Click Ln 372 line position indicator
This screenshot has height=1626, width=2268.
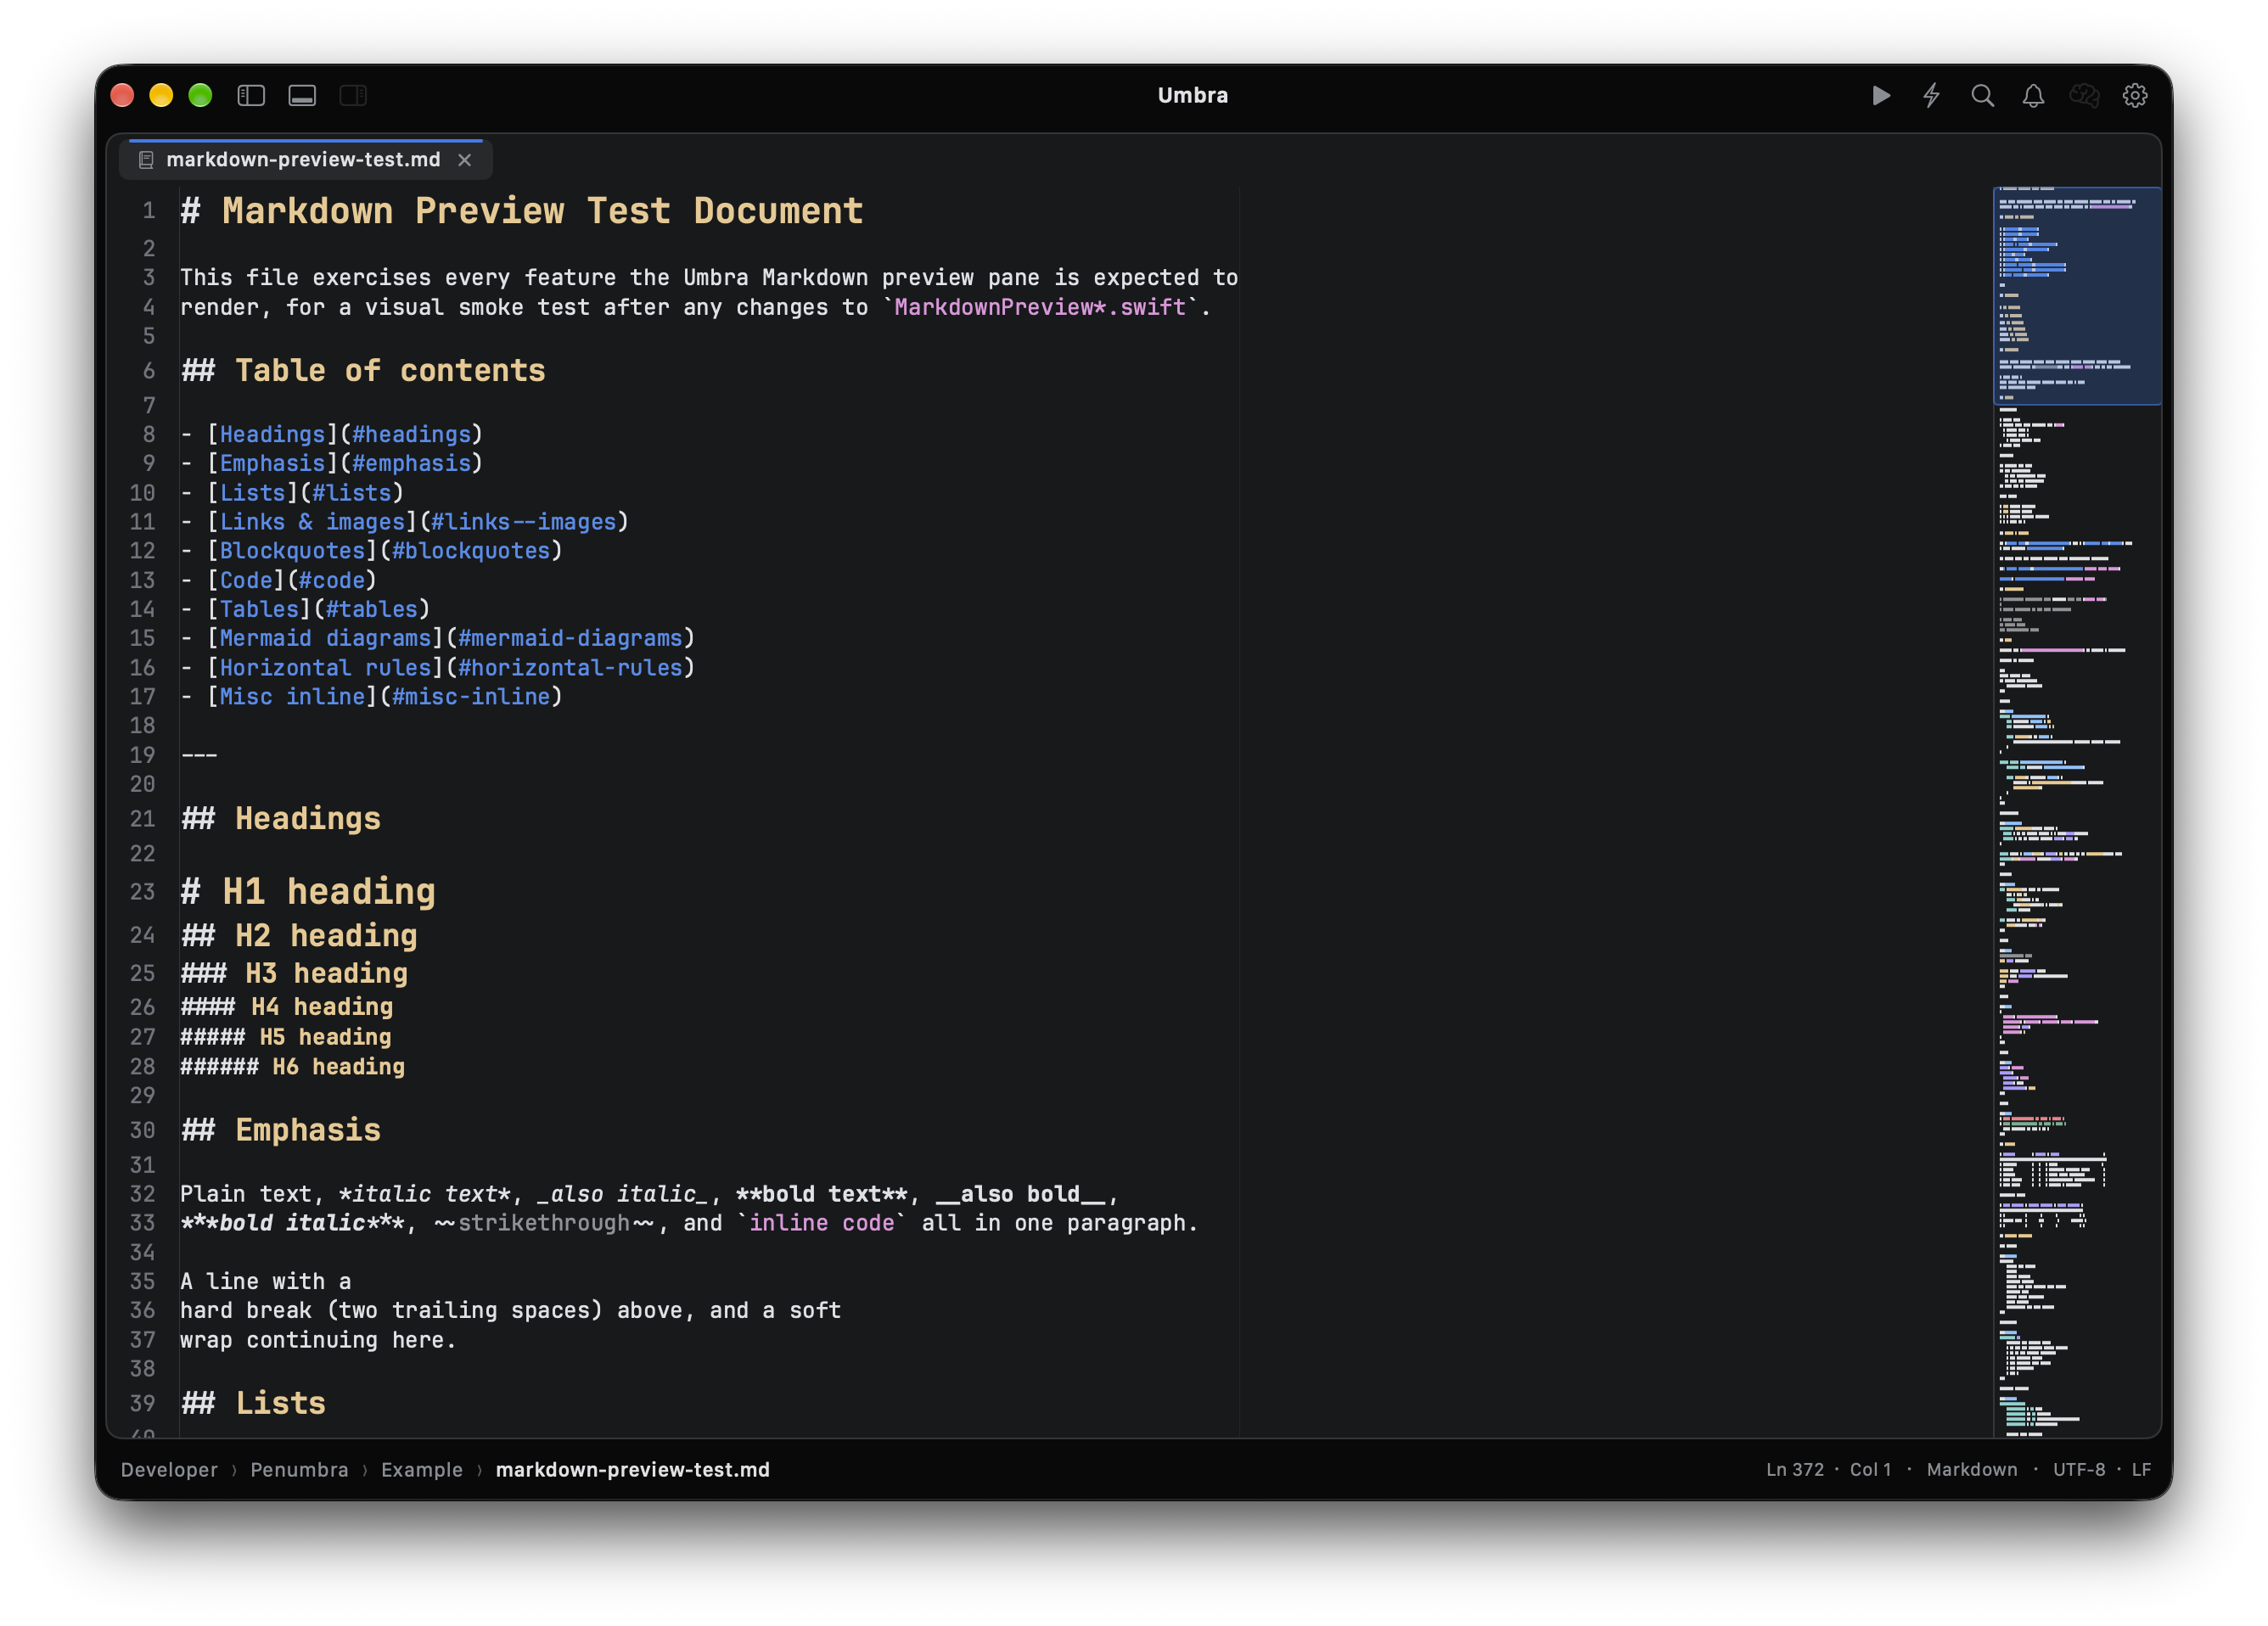click(x=1794, y=1469)
